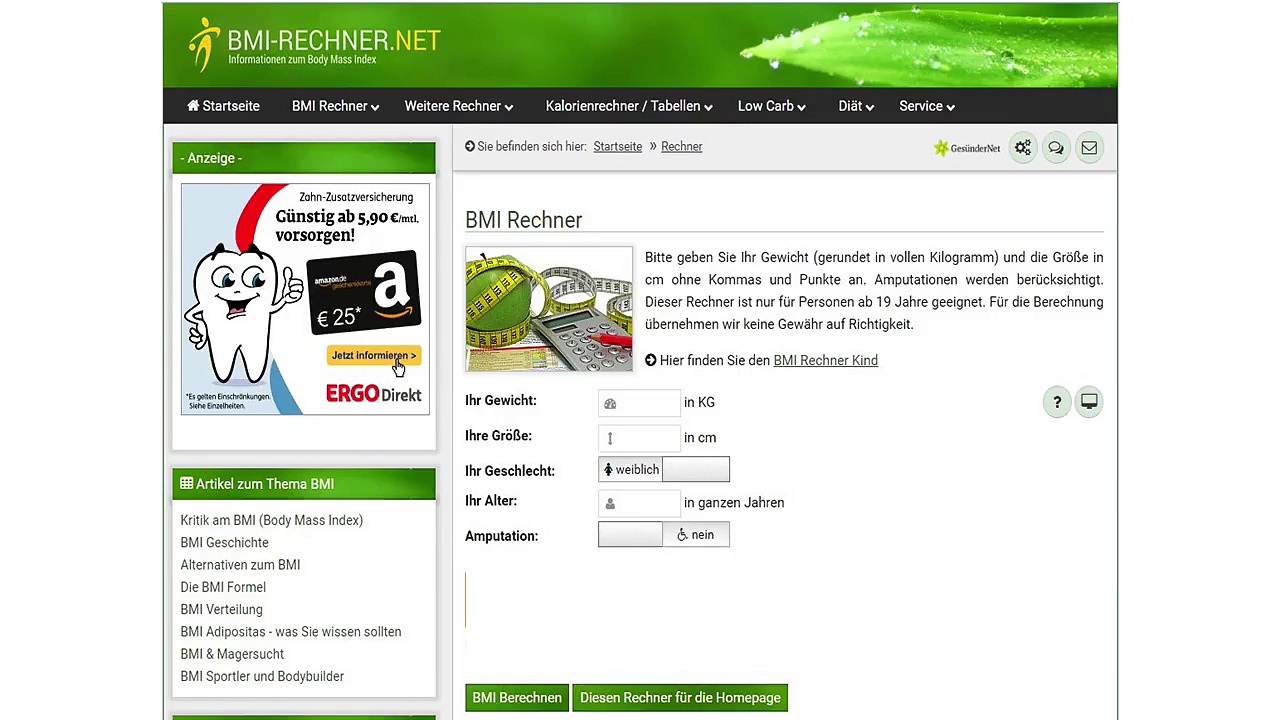Click the settings gears icon in breadcrumb bar
This screenshot has width=1280, height=720.
click(1022, 148)
